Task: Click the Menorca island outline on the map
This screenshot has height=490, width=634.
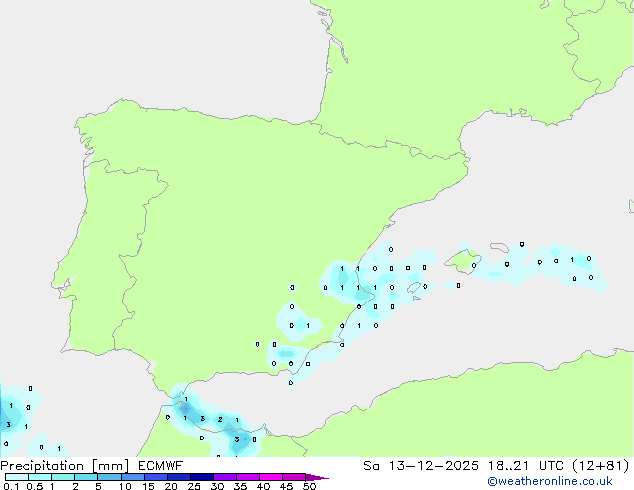Action: pyautogui.click(x=500, y=247)
